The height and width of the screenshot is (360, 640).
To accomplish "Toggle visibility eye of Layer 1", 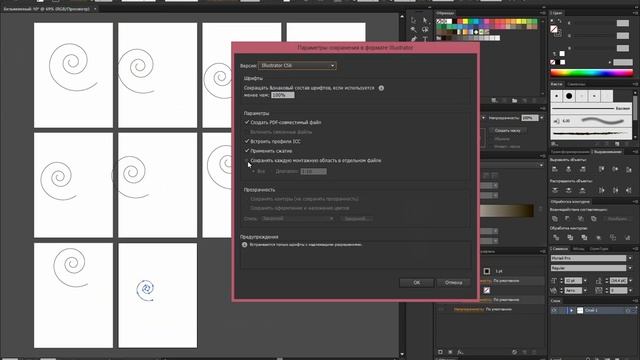I will click(554, 310).
